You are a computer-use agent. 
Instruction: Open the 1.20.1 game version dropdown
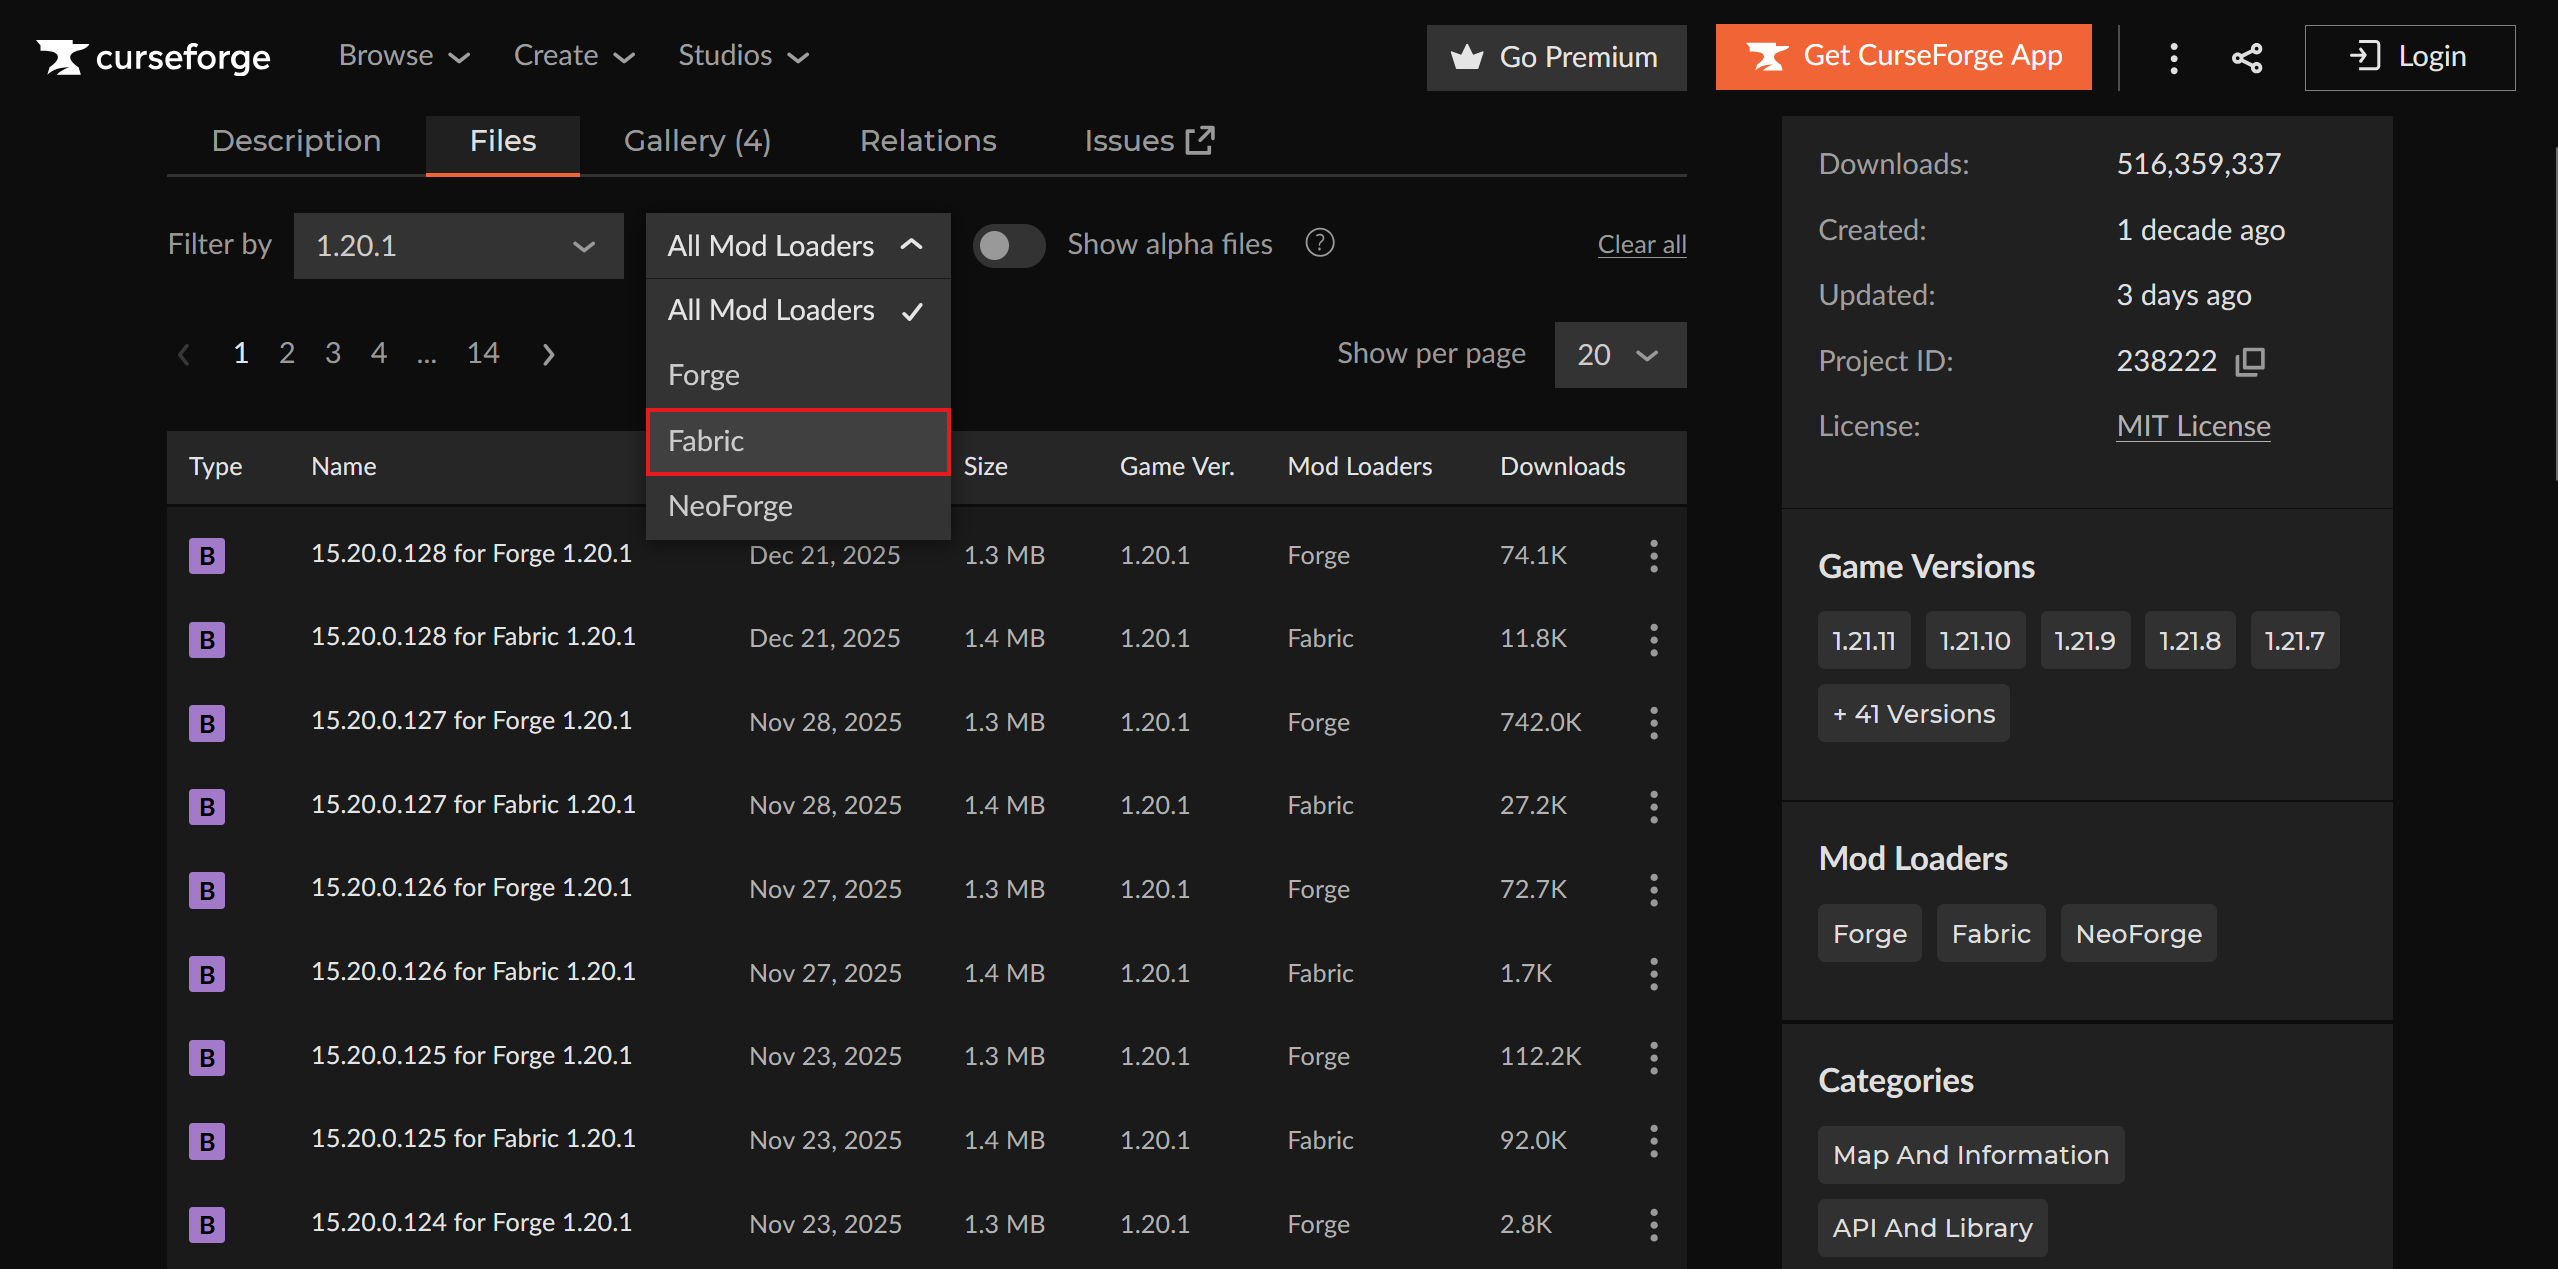(x=458, y=246)
